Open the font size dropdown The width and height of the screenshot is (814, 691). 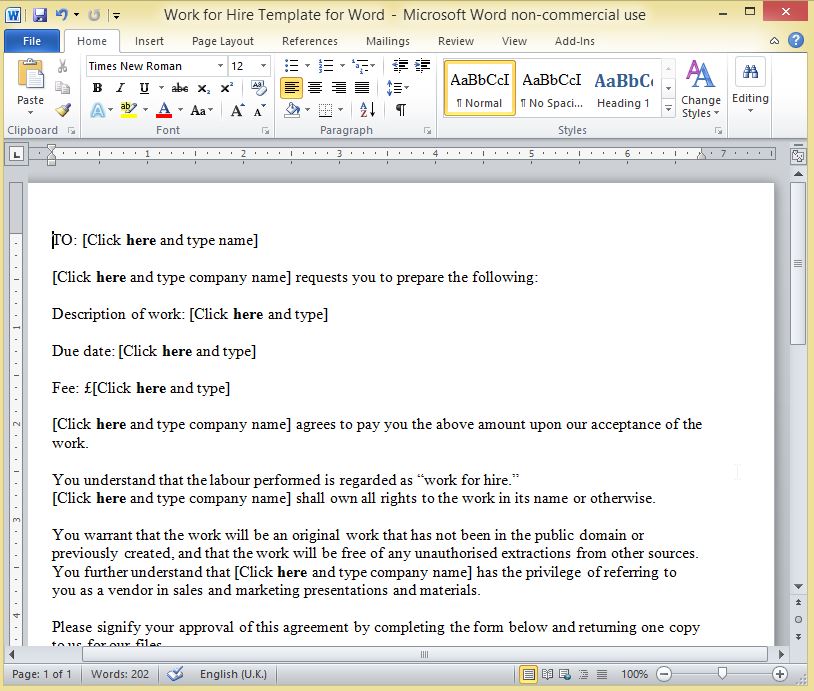coord(263,66)
